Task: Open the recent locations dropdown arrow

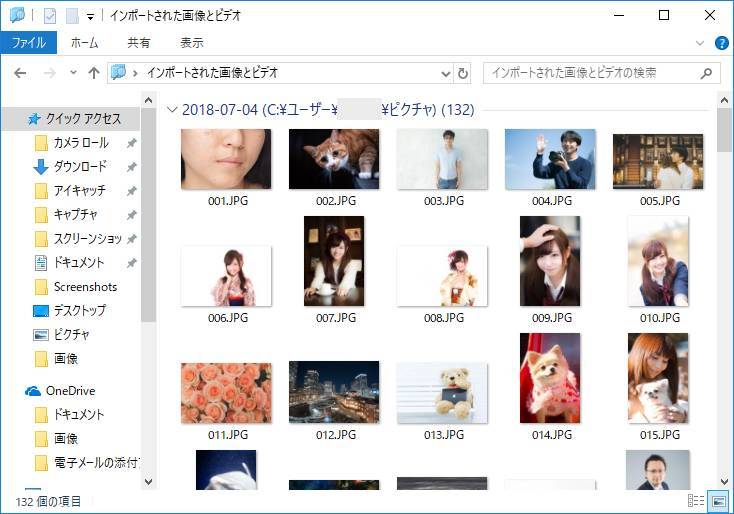Action: [x=73, y=73]
